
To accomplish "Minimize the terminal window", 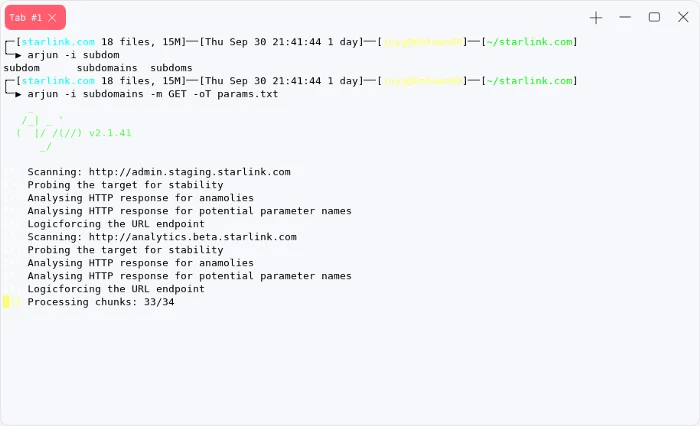I will [x=625, y=17].
